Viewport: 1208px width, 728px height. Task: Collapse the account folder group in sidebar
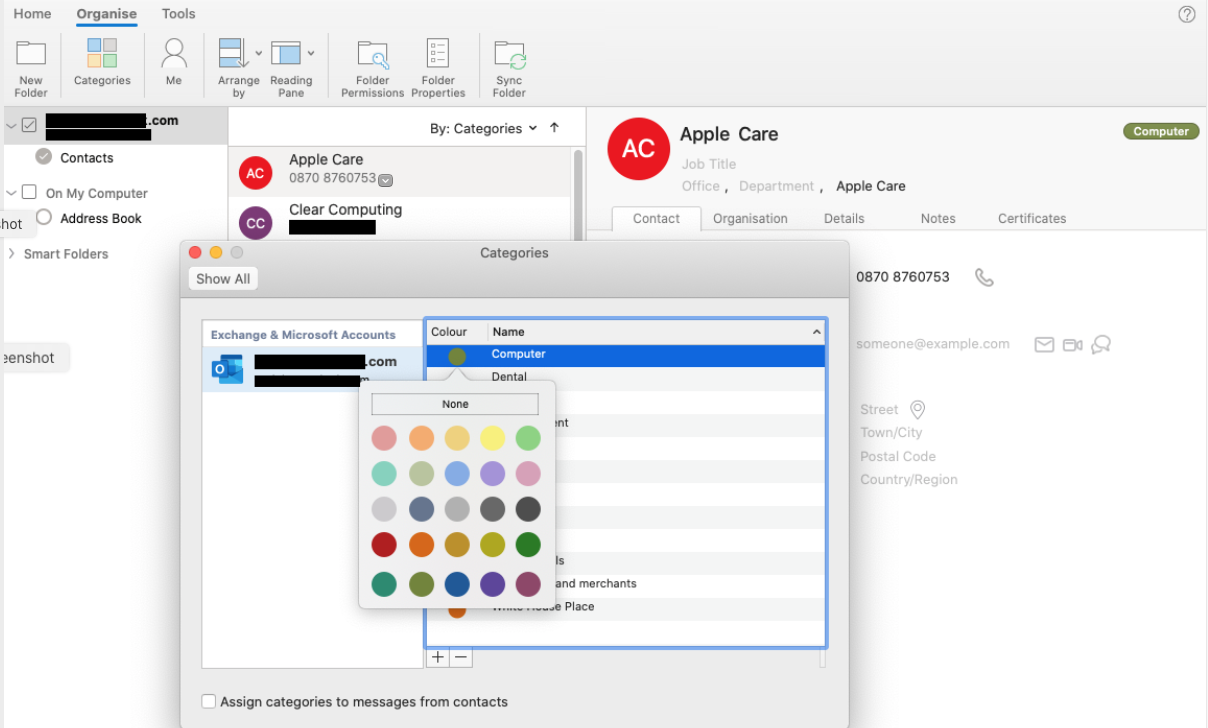point(11,126)
